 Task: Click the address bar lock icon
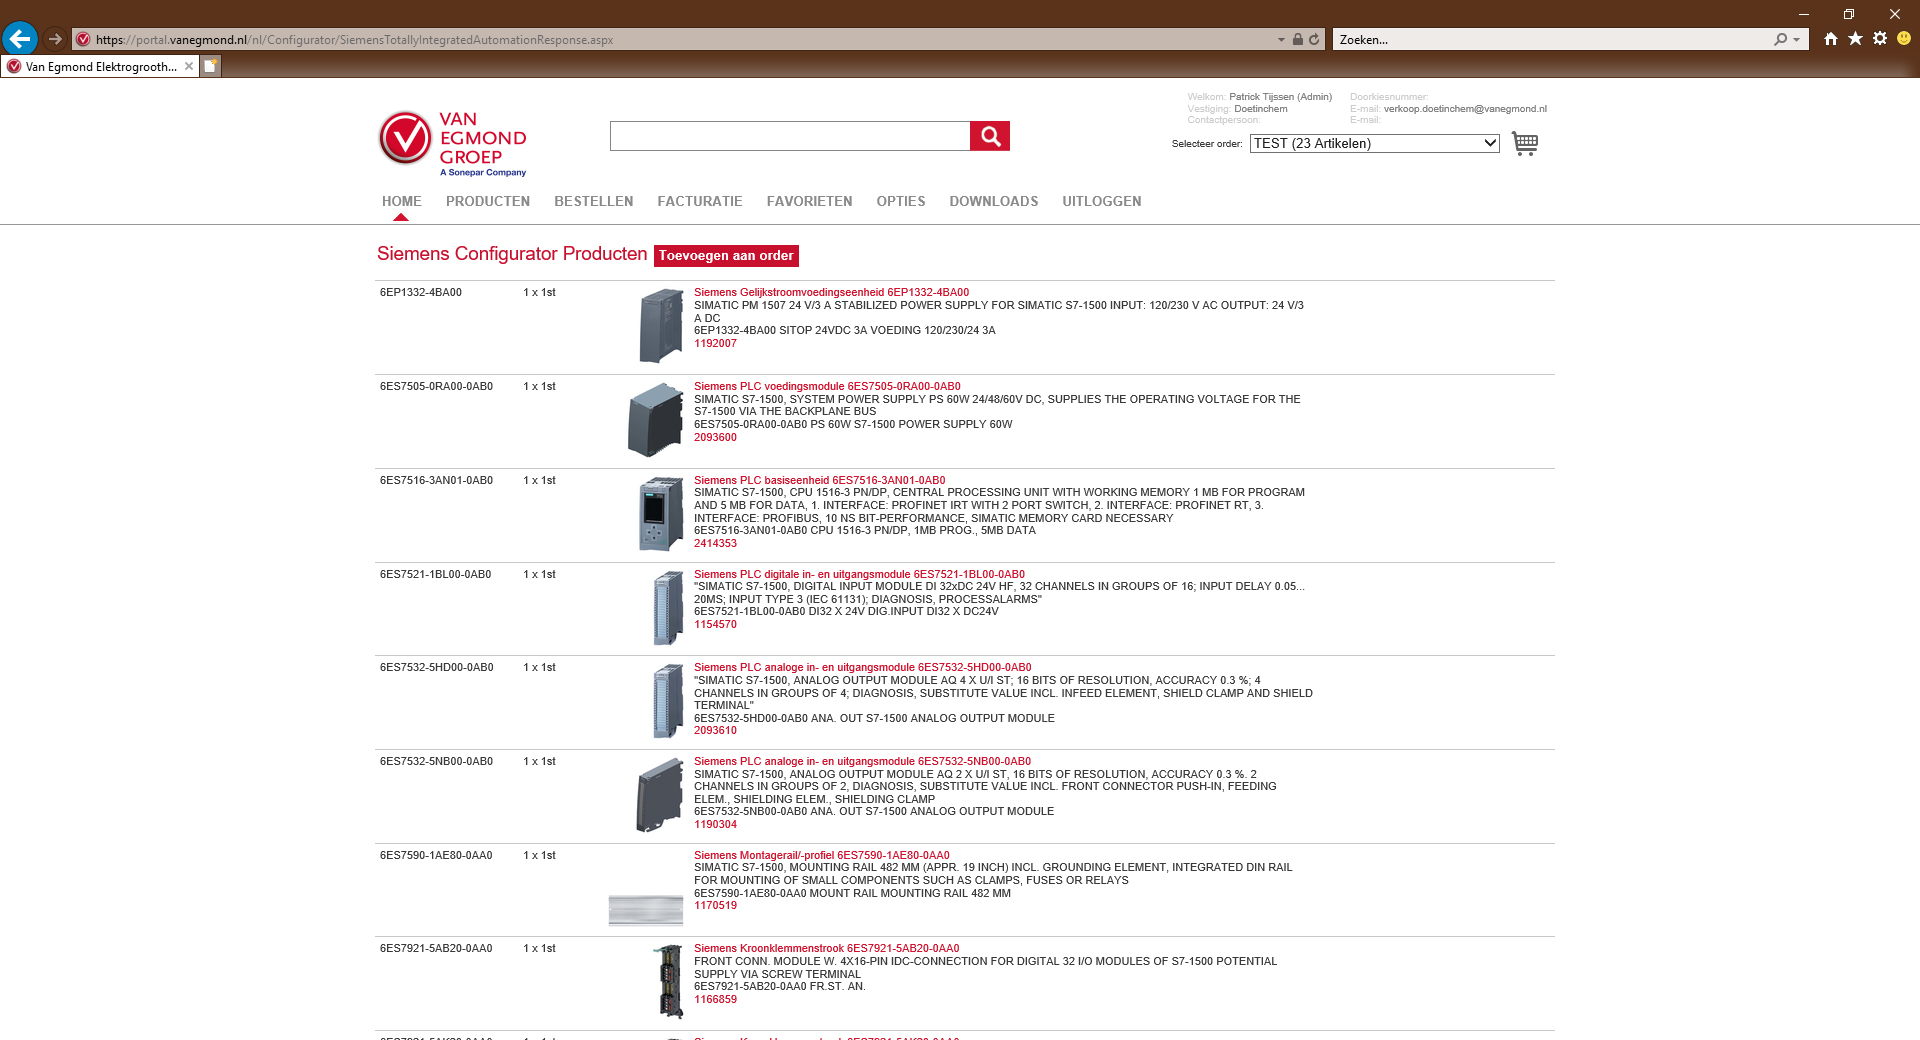1298,40
